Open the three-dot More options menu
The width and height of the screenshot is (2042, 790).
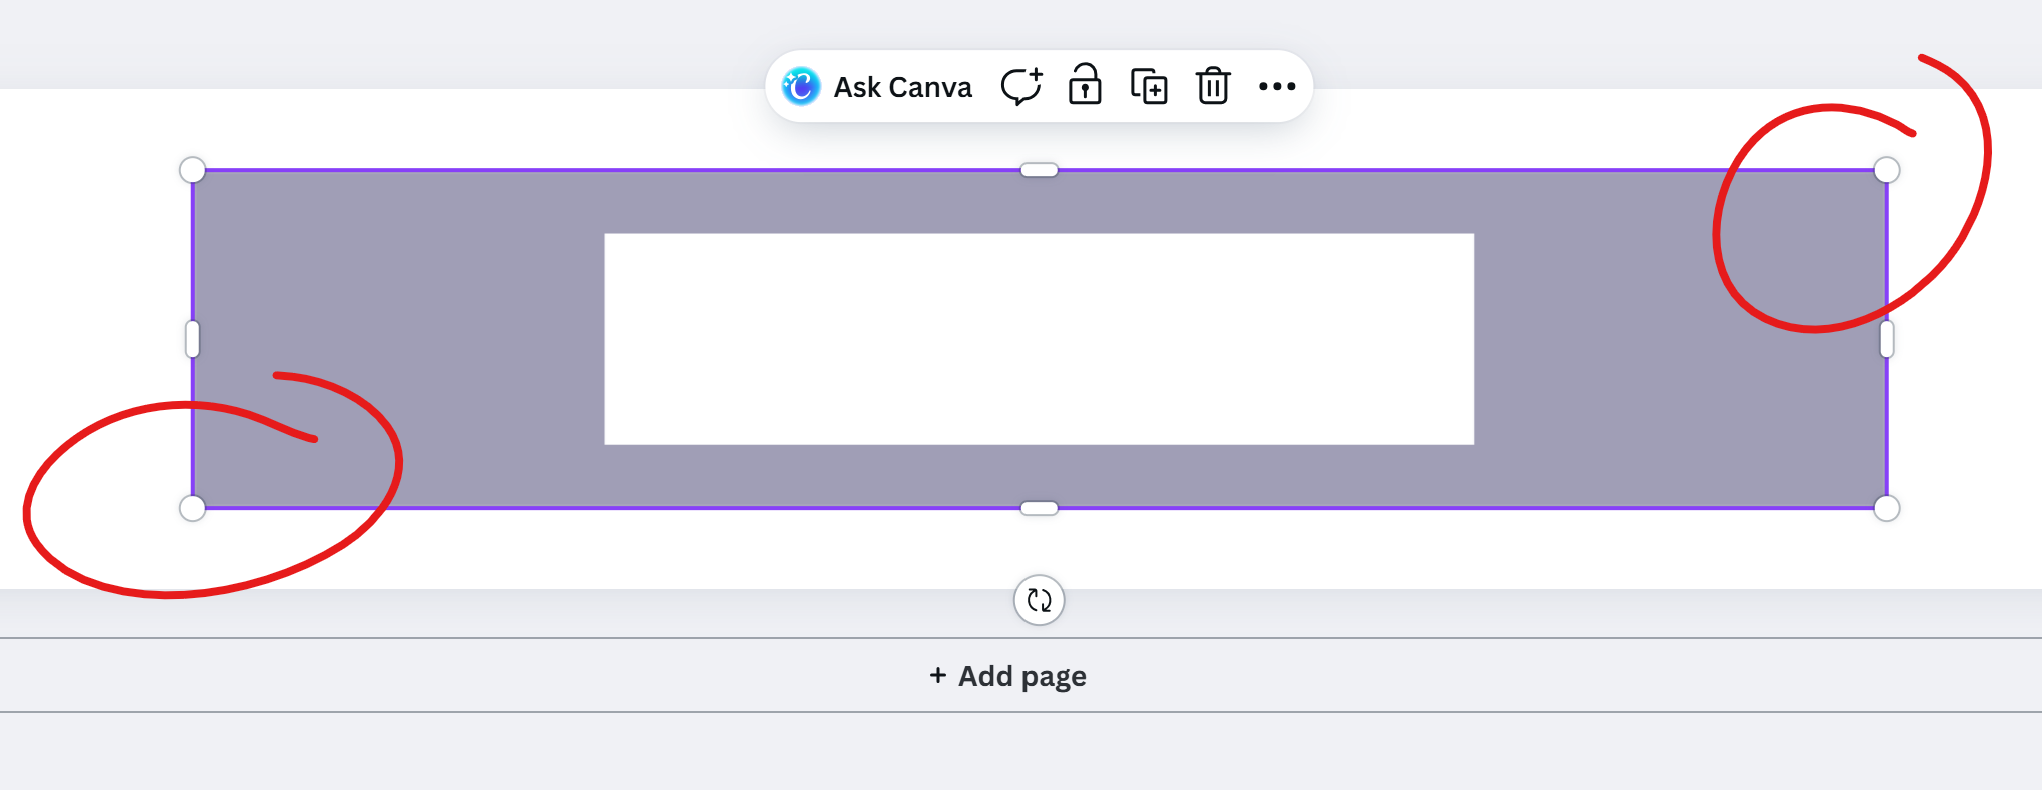pyautogui.click(x=1277, y=87)
